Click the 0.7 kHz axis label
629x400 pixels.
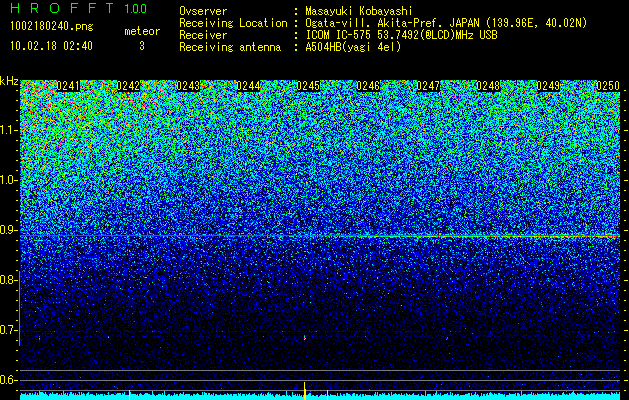click(8, 330)
